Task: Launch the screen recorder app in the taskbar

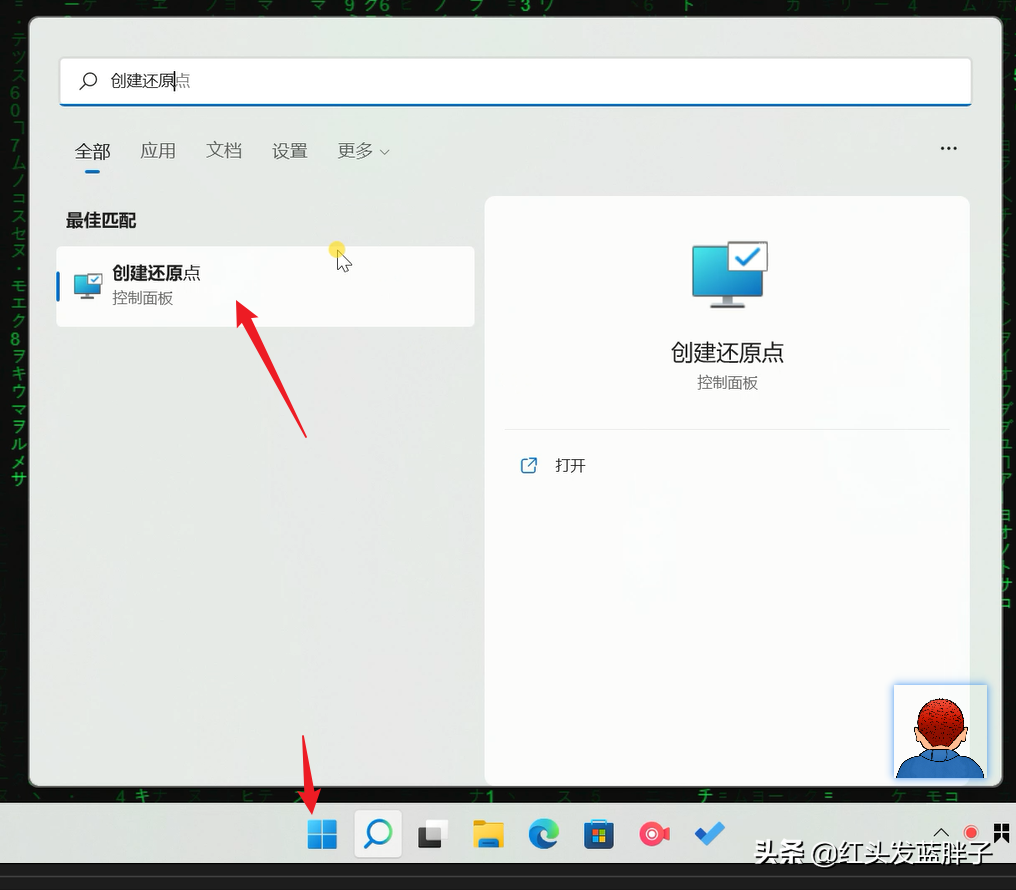Action: (x=653, y=834)
